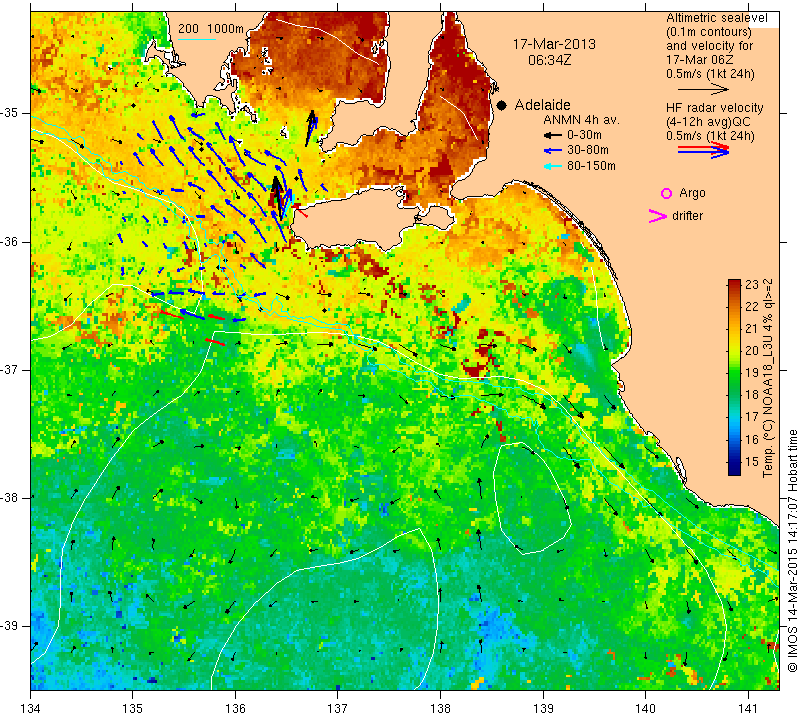This screenshot has height=720, width=800.
Task: Click the Altimetric sealevel legend heading
Action: tap(716, 18)
